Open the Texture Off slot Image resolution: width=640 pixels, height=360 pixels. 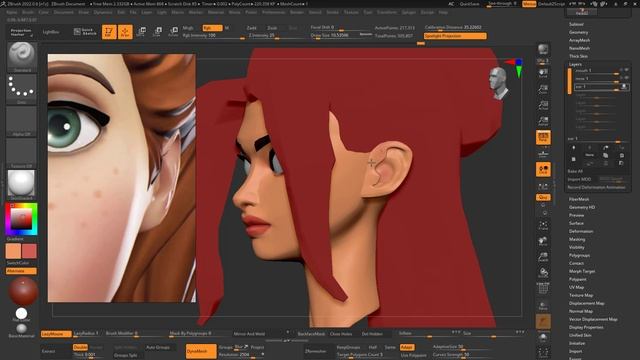click(x=22, y=153)
